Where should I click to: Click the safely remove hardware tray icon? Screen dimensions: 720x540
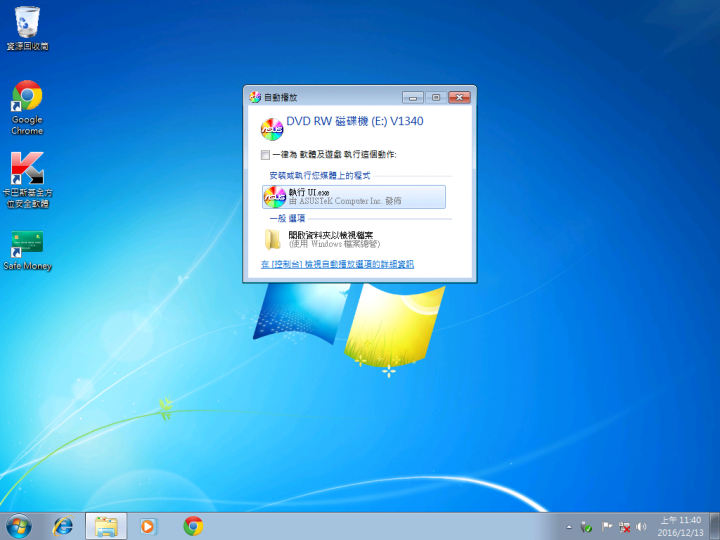586,527
